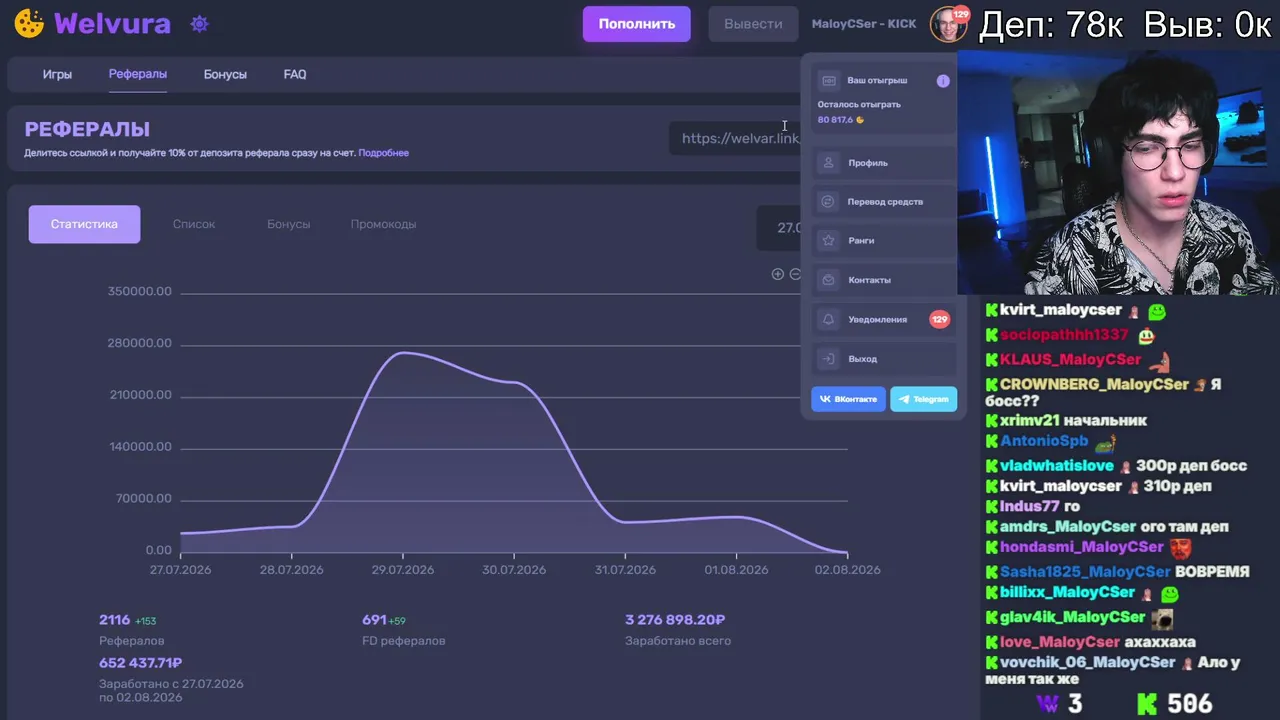Open the MaloyCSer - KICK account name
Screen dimensions: 1280x720
tap(864, 24)
